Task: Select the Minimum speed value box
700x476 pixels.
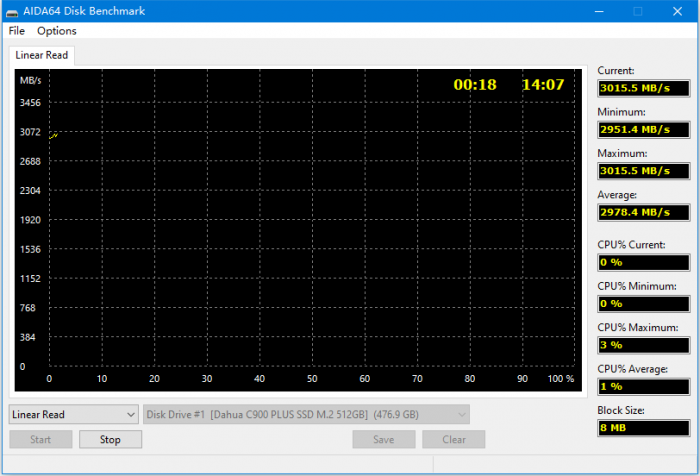Action: (x=643, y=130)
